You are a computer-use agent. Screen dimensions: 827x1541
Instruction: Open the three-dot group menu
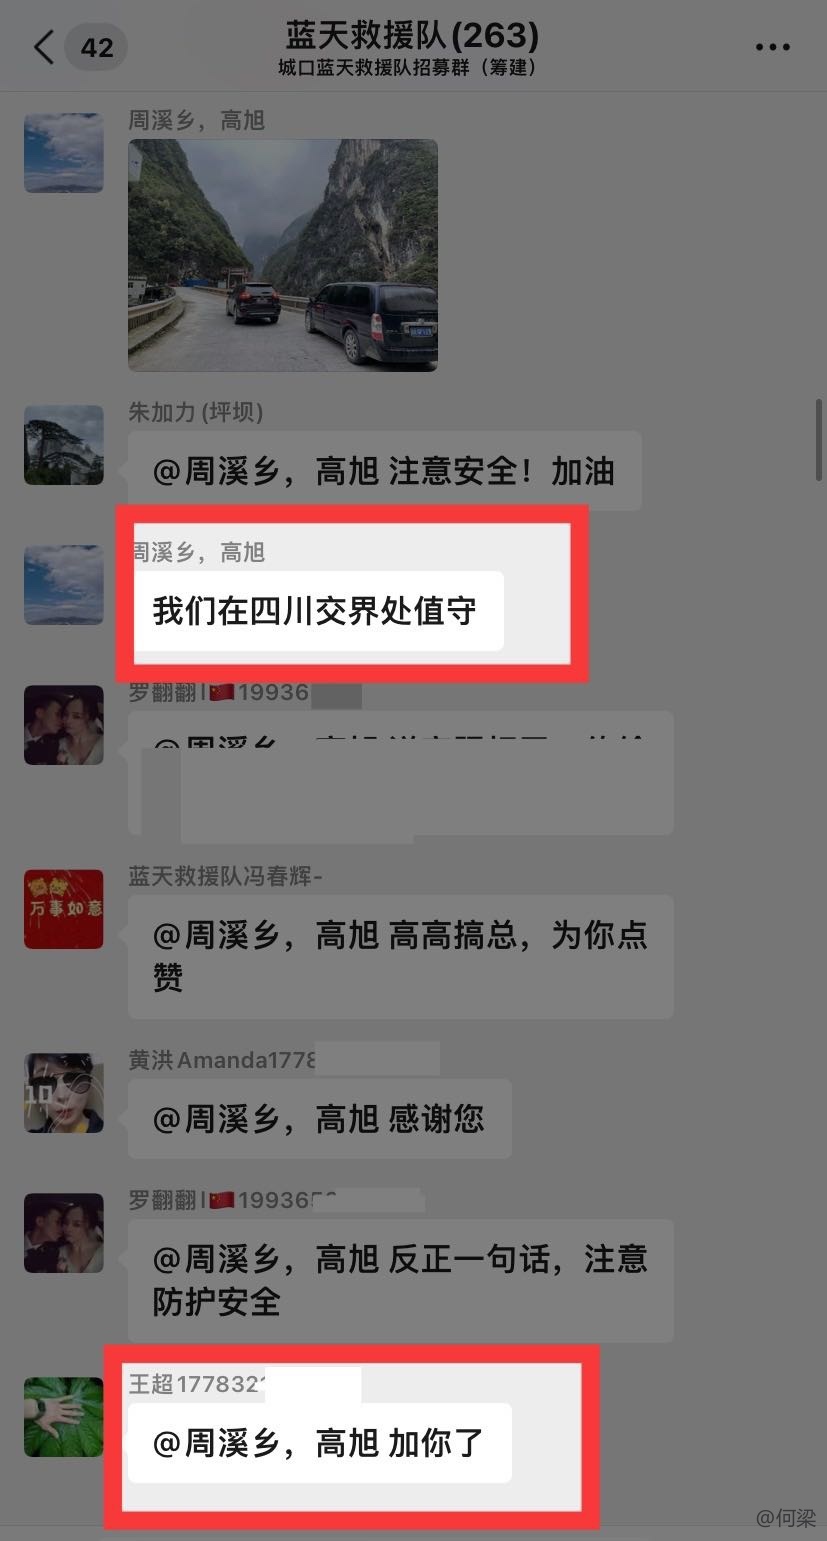point(773,47)
